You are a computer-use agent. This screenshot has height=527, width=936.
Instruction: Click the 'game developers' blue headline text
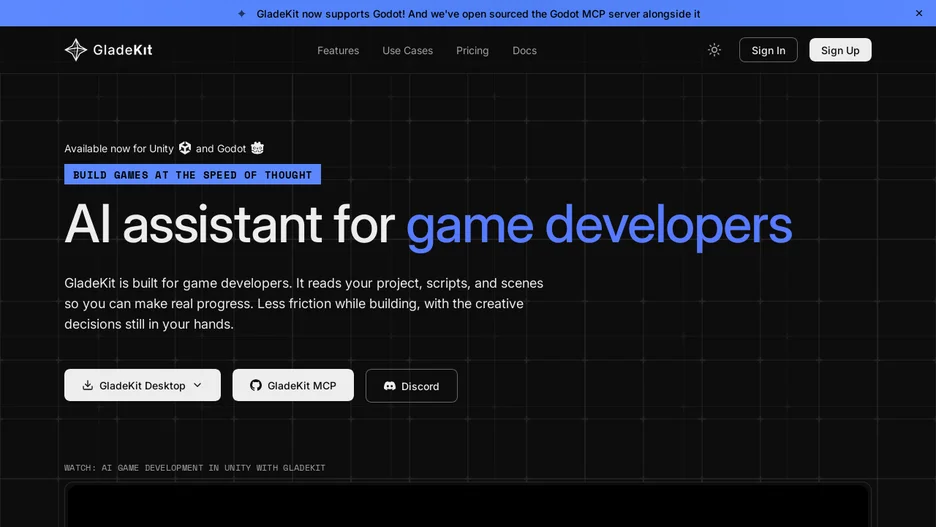point(599,226)
